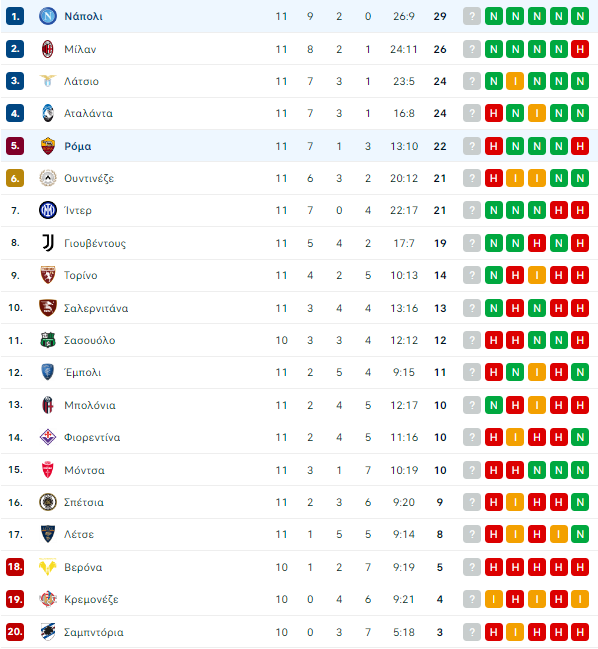Click Lazio's orange I draw badge
The image size is (598, 649).
[x=515, y=81]
